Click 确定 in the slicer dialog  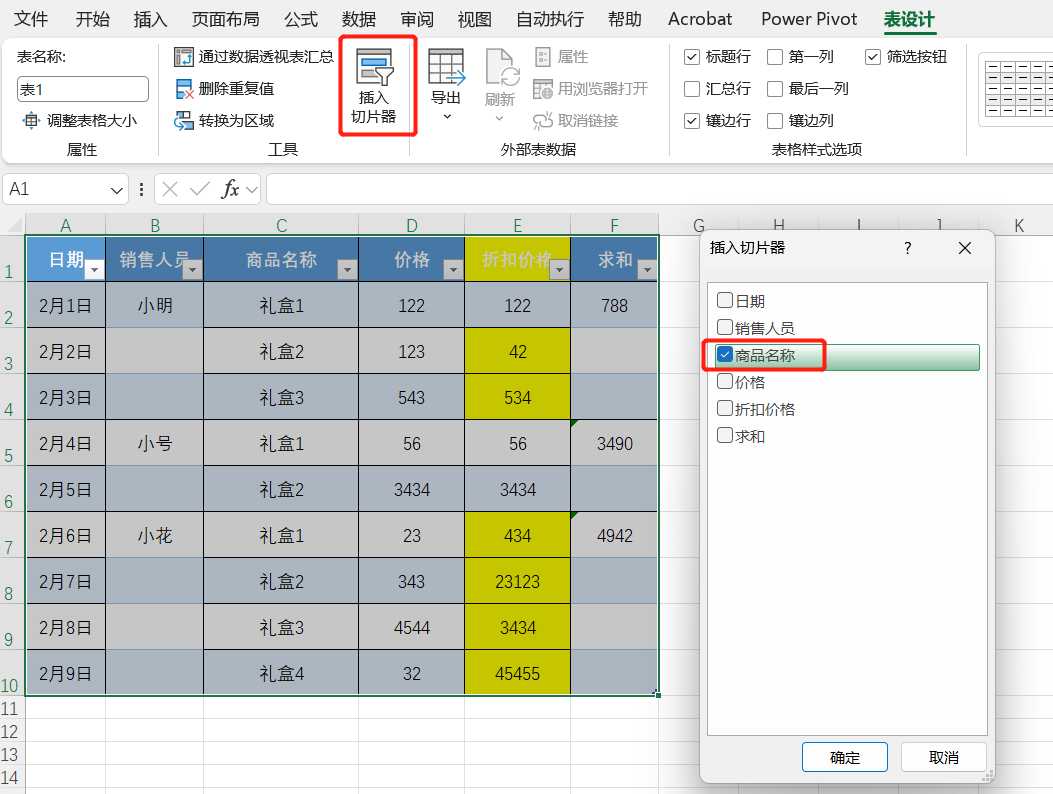pos(845,758)
